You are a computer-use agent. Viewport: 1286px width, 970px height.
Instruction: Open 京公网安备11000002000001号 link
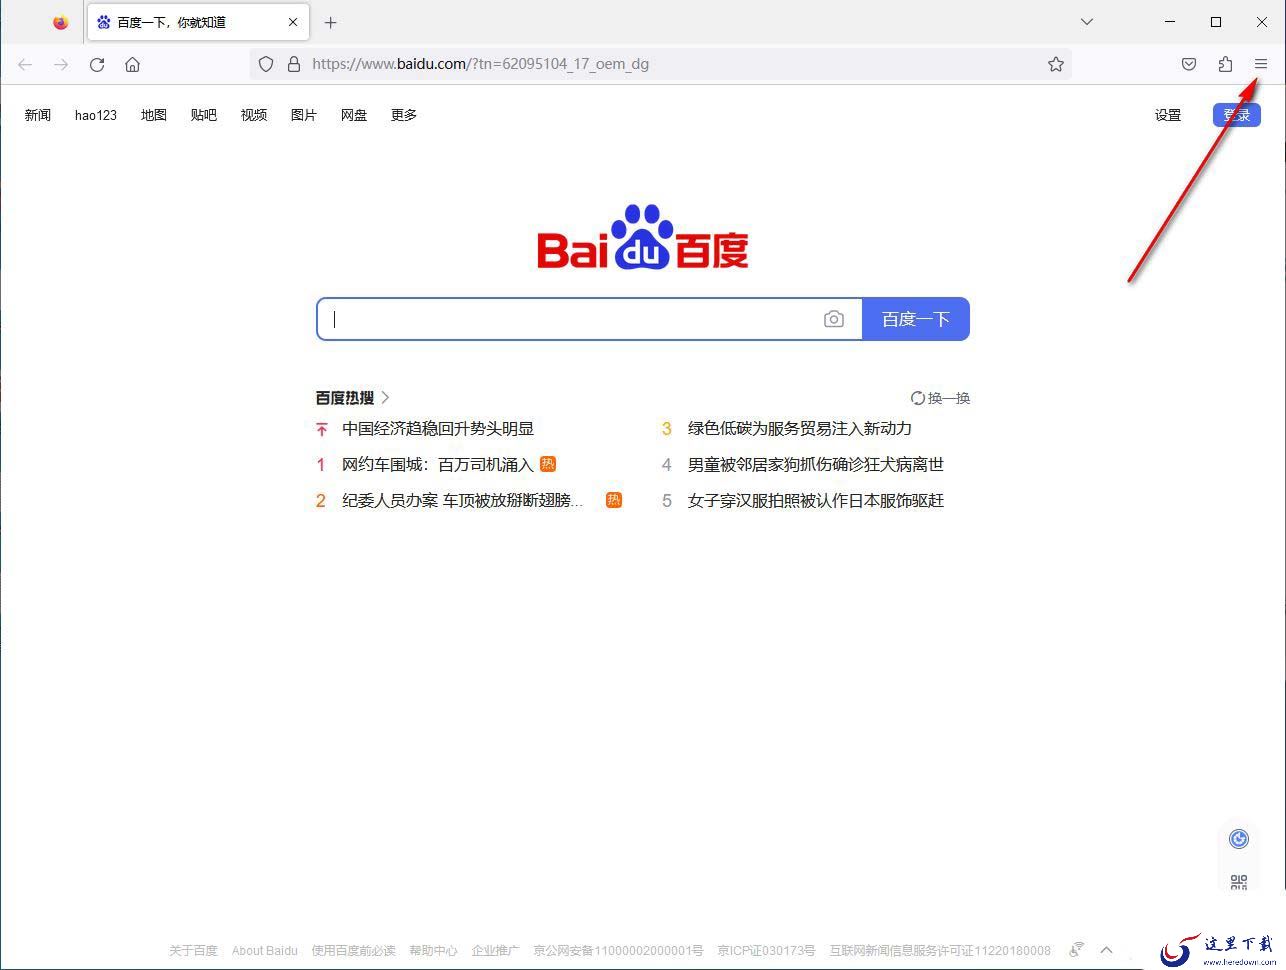(618, 950)
